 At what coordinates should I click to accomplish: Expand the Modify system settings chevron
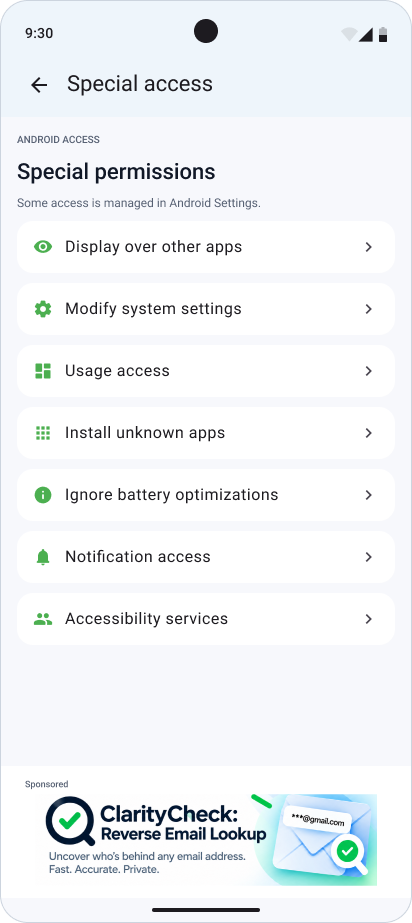click(x=369, y=309)
